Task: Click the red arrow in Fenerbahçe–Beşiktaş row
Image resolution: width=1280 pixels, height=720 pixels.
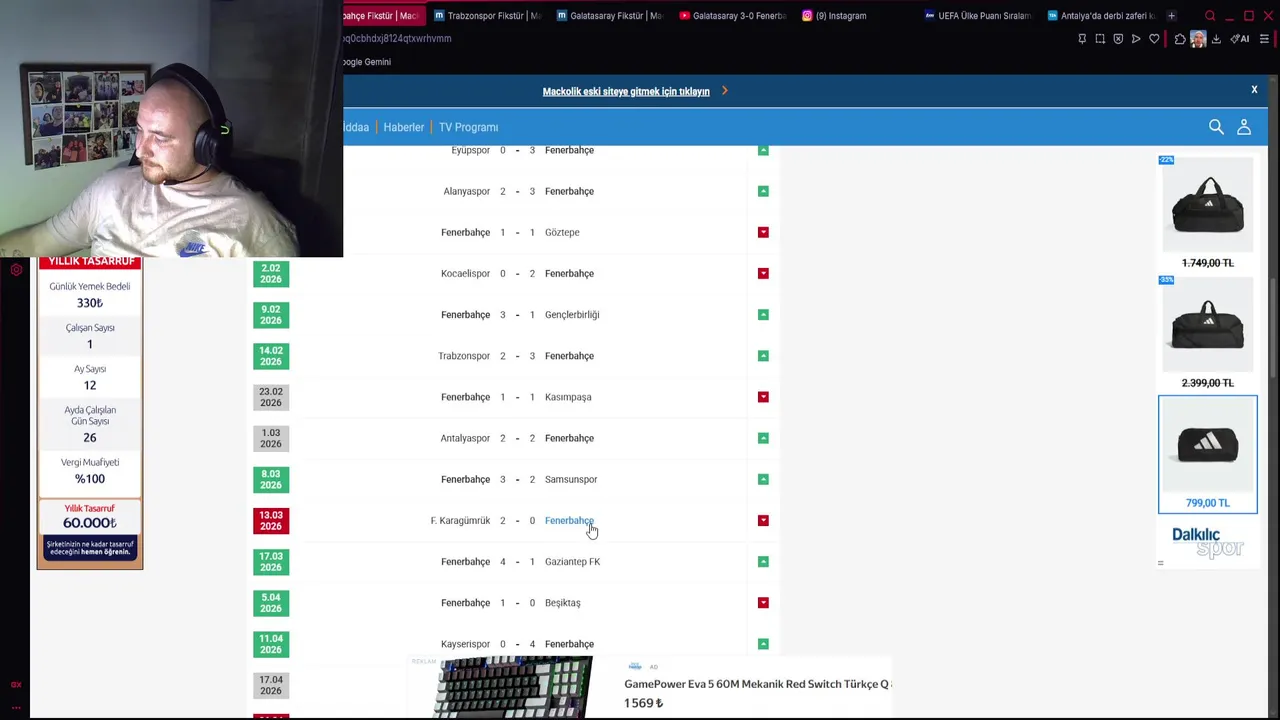Action: 763,603
